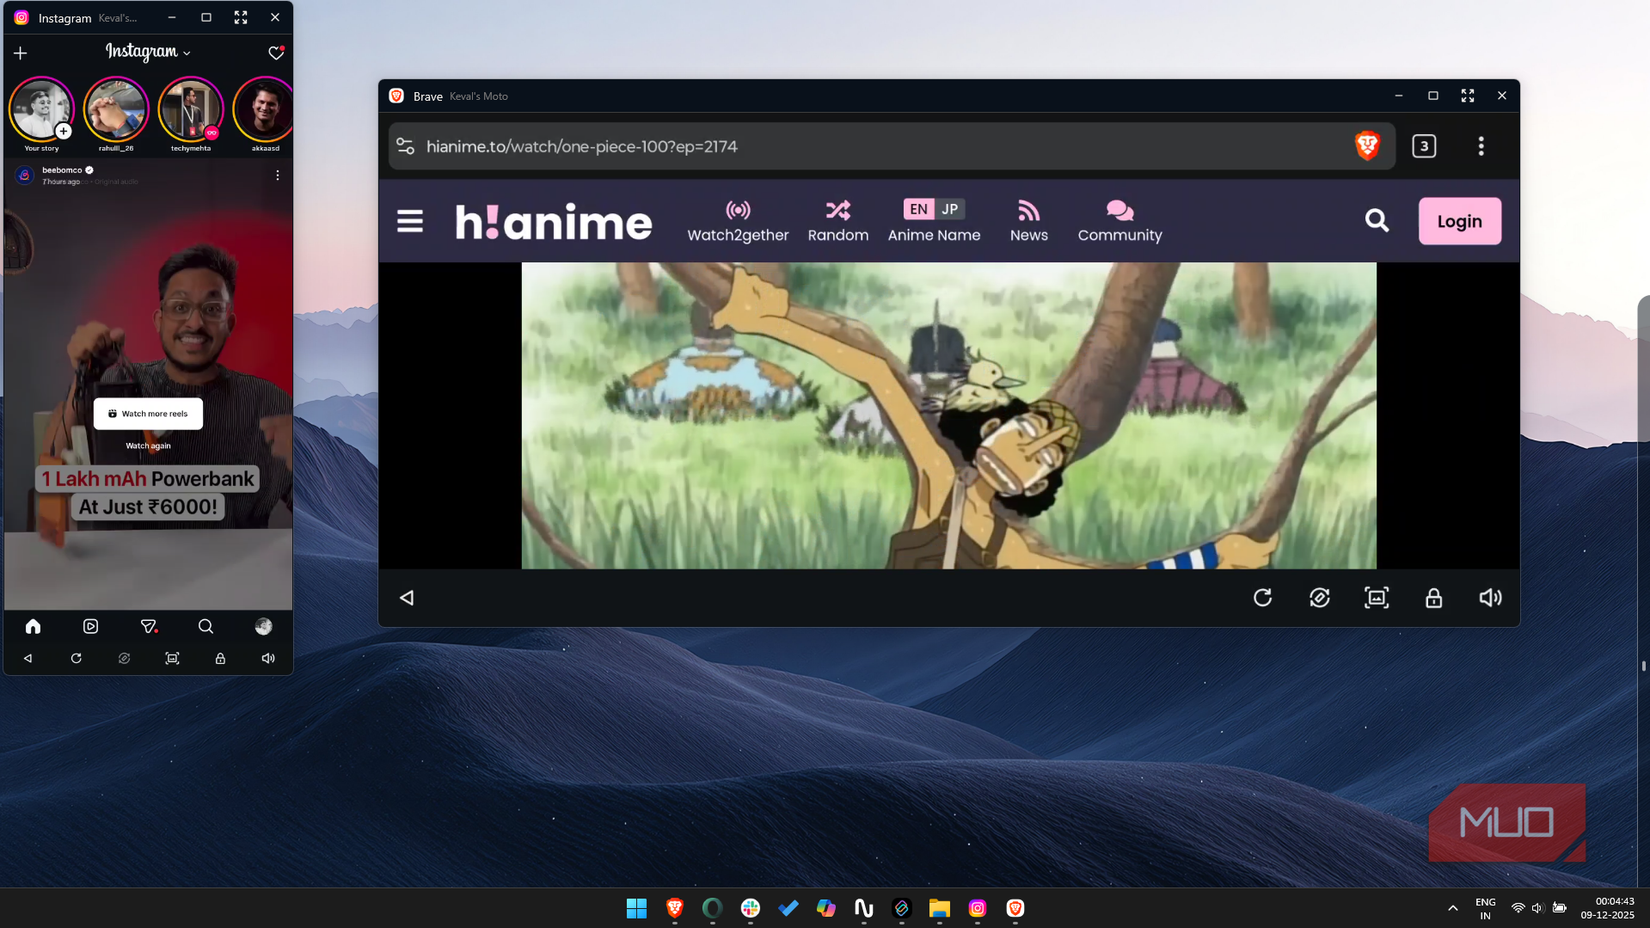Toggle the EN subtitle language option
The image size is (1650, 928).
918,209
